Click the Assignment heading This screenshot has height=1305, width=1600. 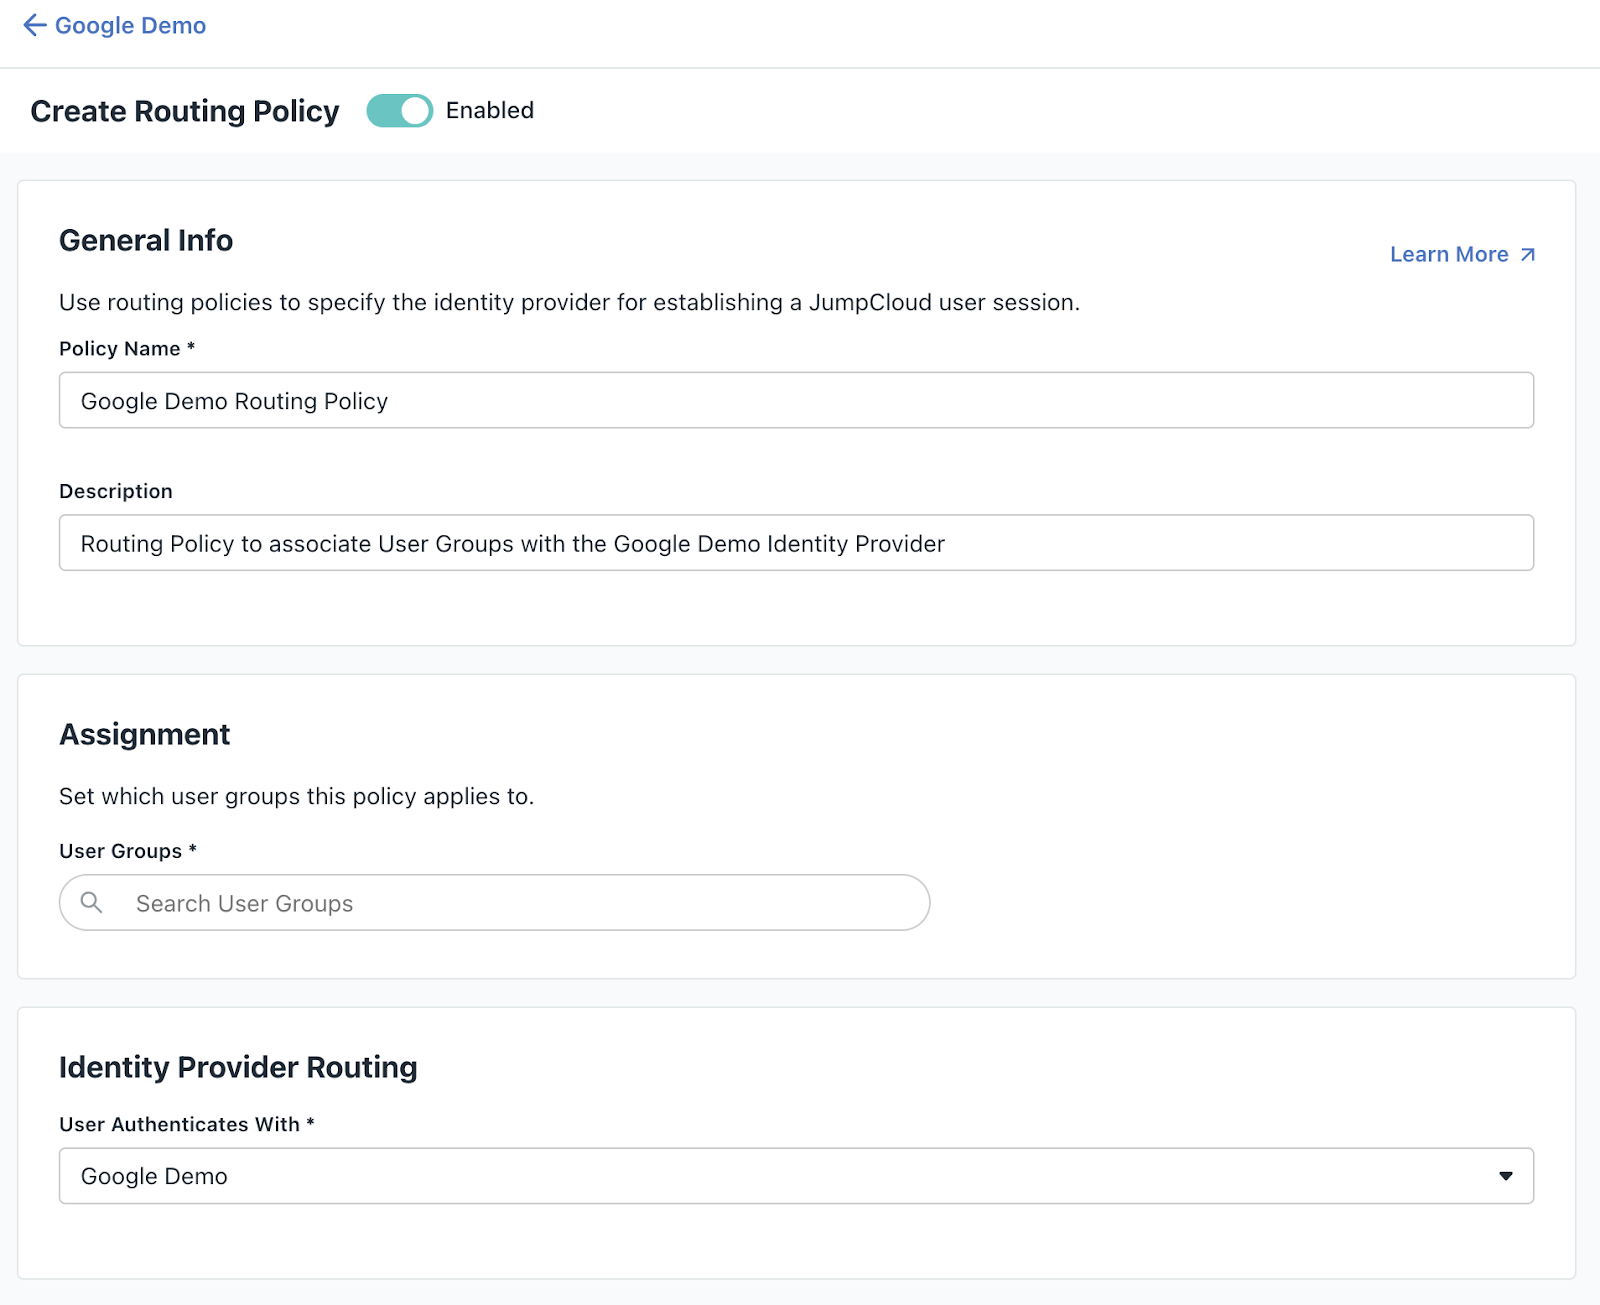pos(145,735)
